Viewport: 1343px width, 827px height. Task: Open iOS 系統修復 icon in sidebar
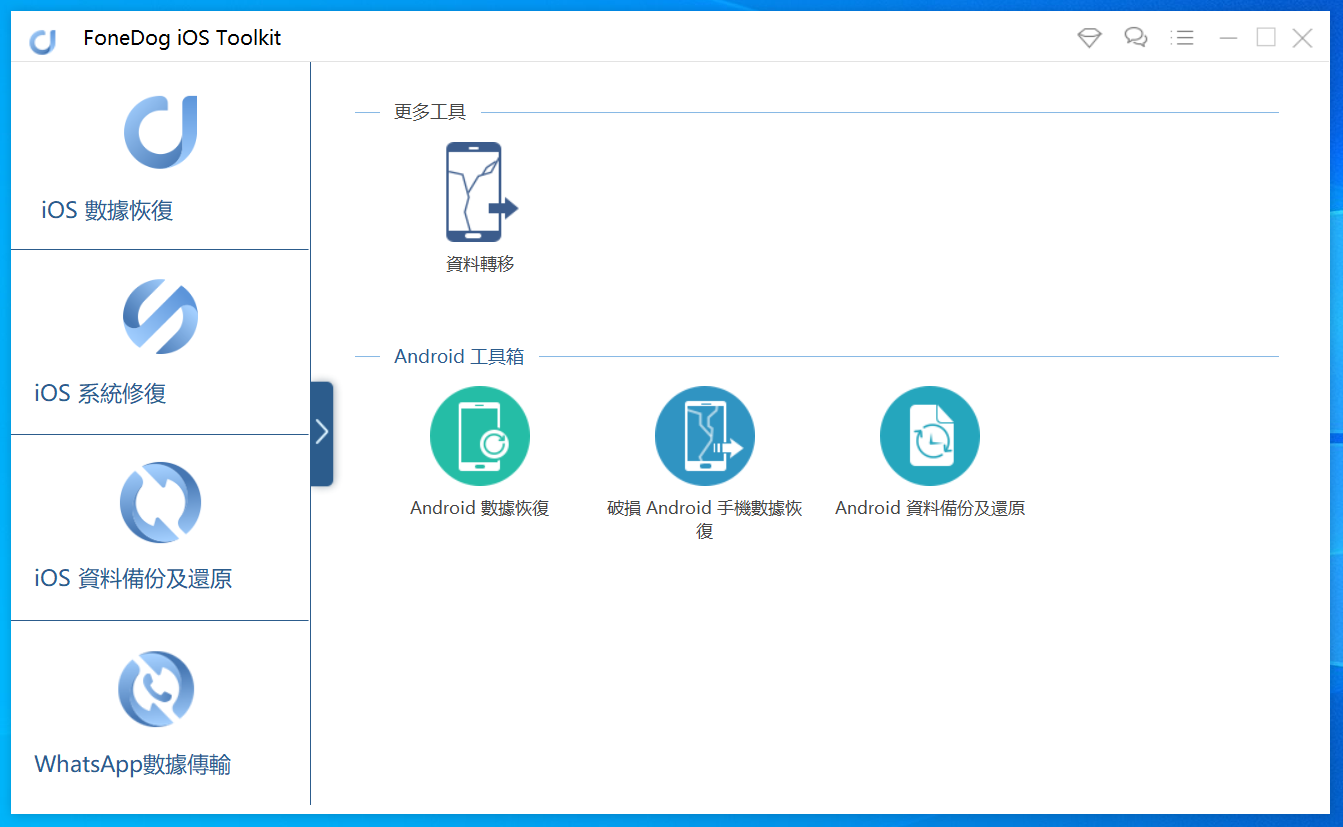click(x=160, y=316)
